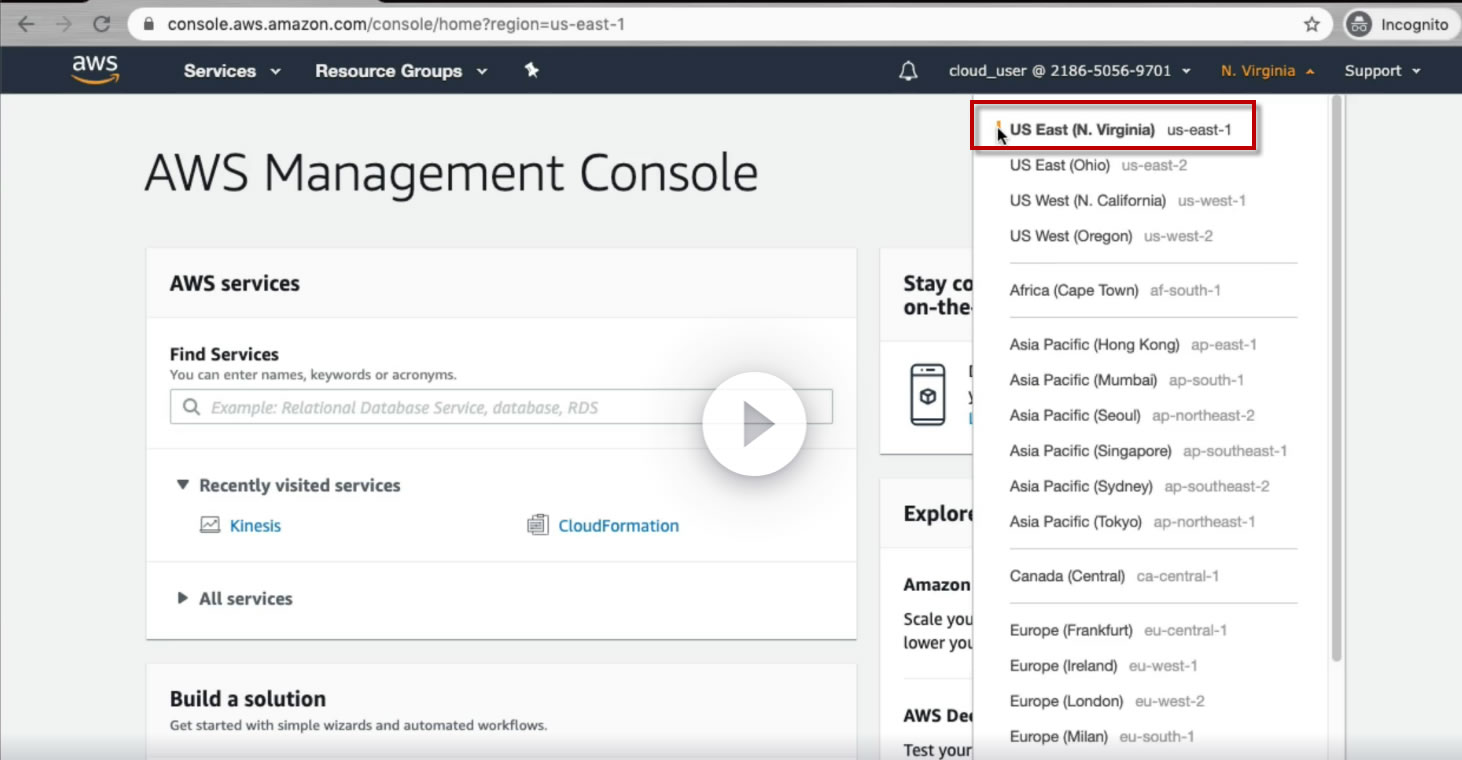Viewport: 1462px width, 760px height.
Task: Click the region list scrollbar
Action: point(1337,380)
